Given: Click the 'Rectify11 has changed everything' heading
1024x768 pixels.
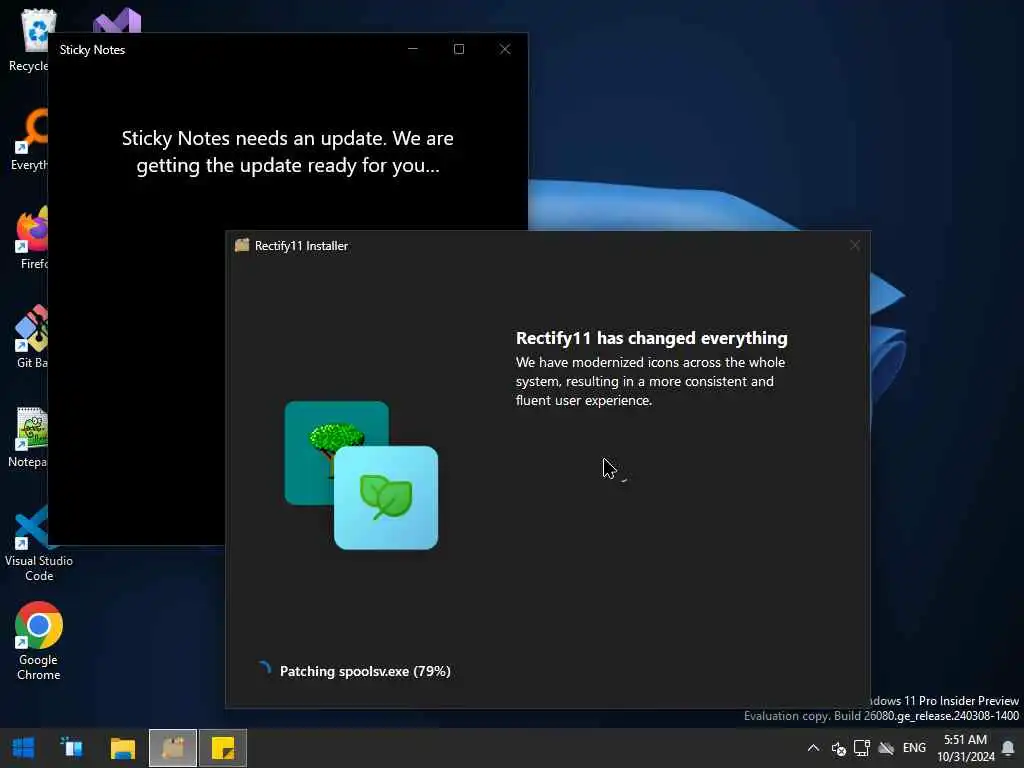Looking at the screenshot, I should click(651, 338).
